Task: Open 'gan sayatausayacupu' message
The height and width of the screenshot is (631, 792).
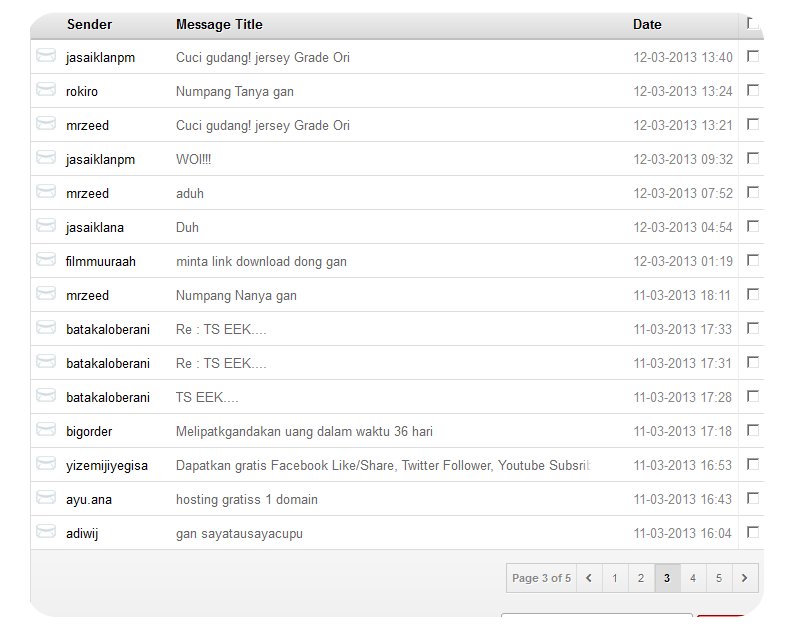Action: point(239,534)
